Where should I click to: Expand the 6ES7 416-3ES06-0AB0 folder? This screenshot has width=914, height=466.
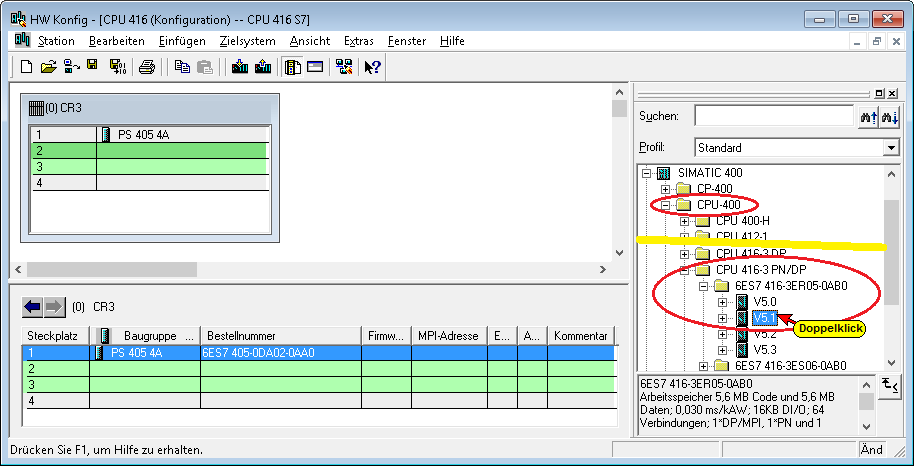pos(704,366)
